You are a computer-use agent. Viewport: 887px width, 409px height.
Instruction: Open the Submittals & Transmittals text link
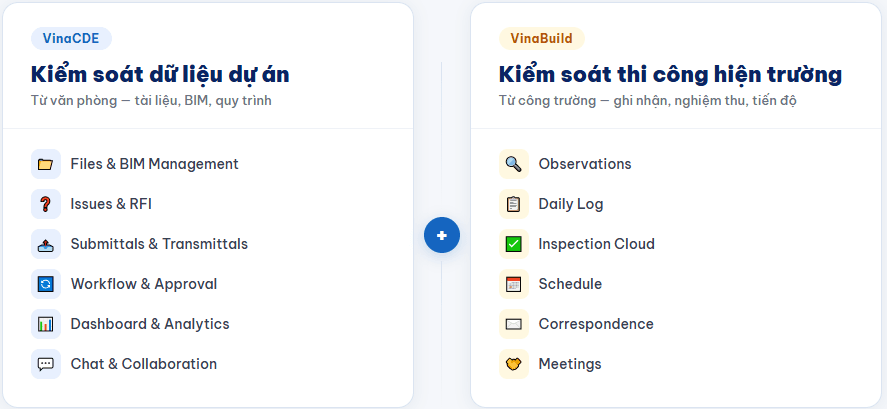159,244
